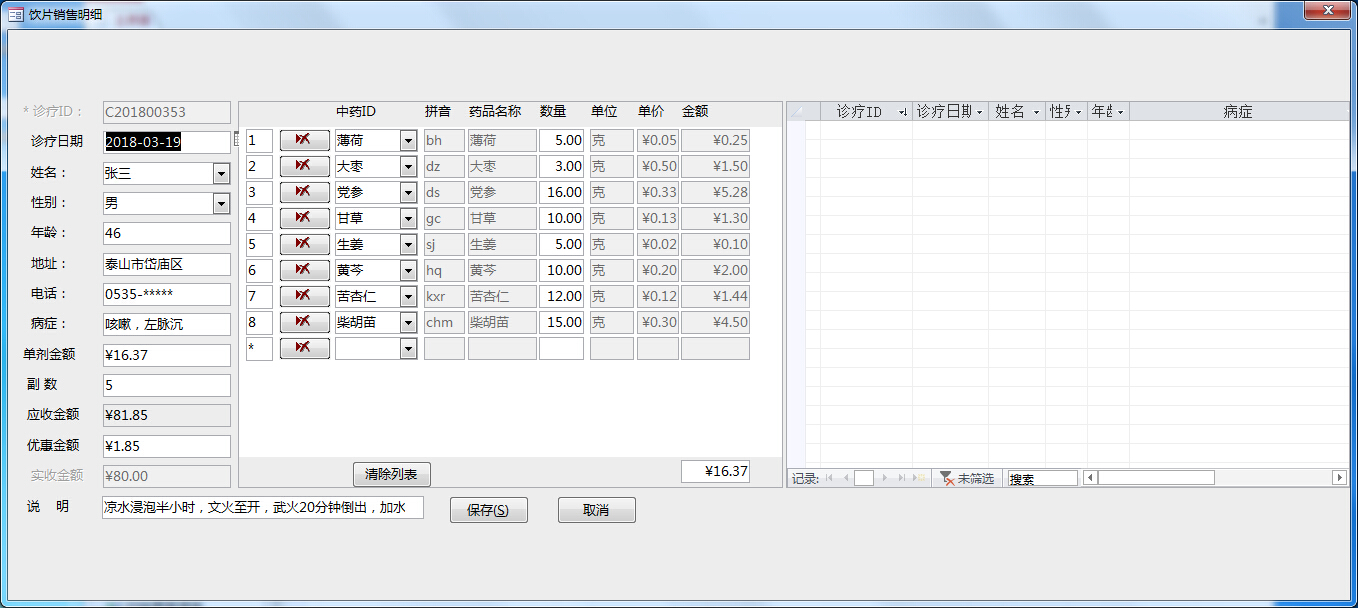Go to last record in navigator

tap(902, 479)
